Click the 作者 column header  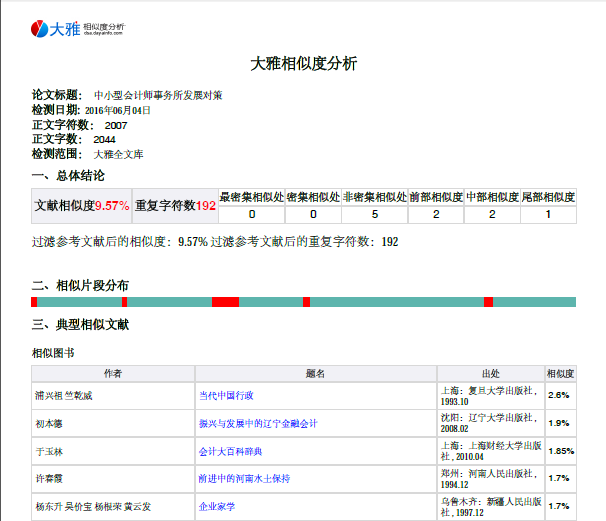113,373
